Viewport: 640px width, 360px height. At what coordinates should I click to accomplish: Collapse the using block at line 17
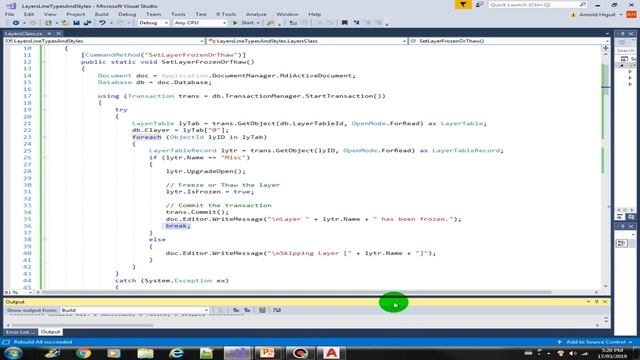click(44, 96)
